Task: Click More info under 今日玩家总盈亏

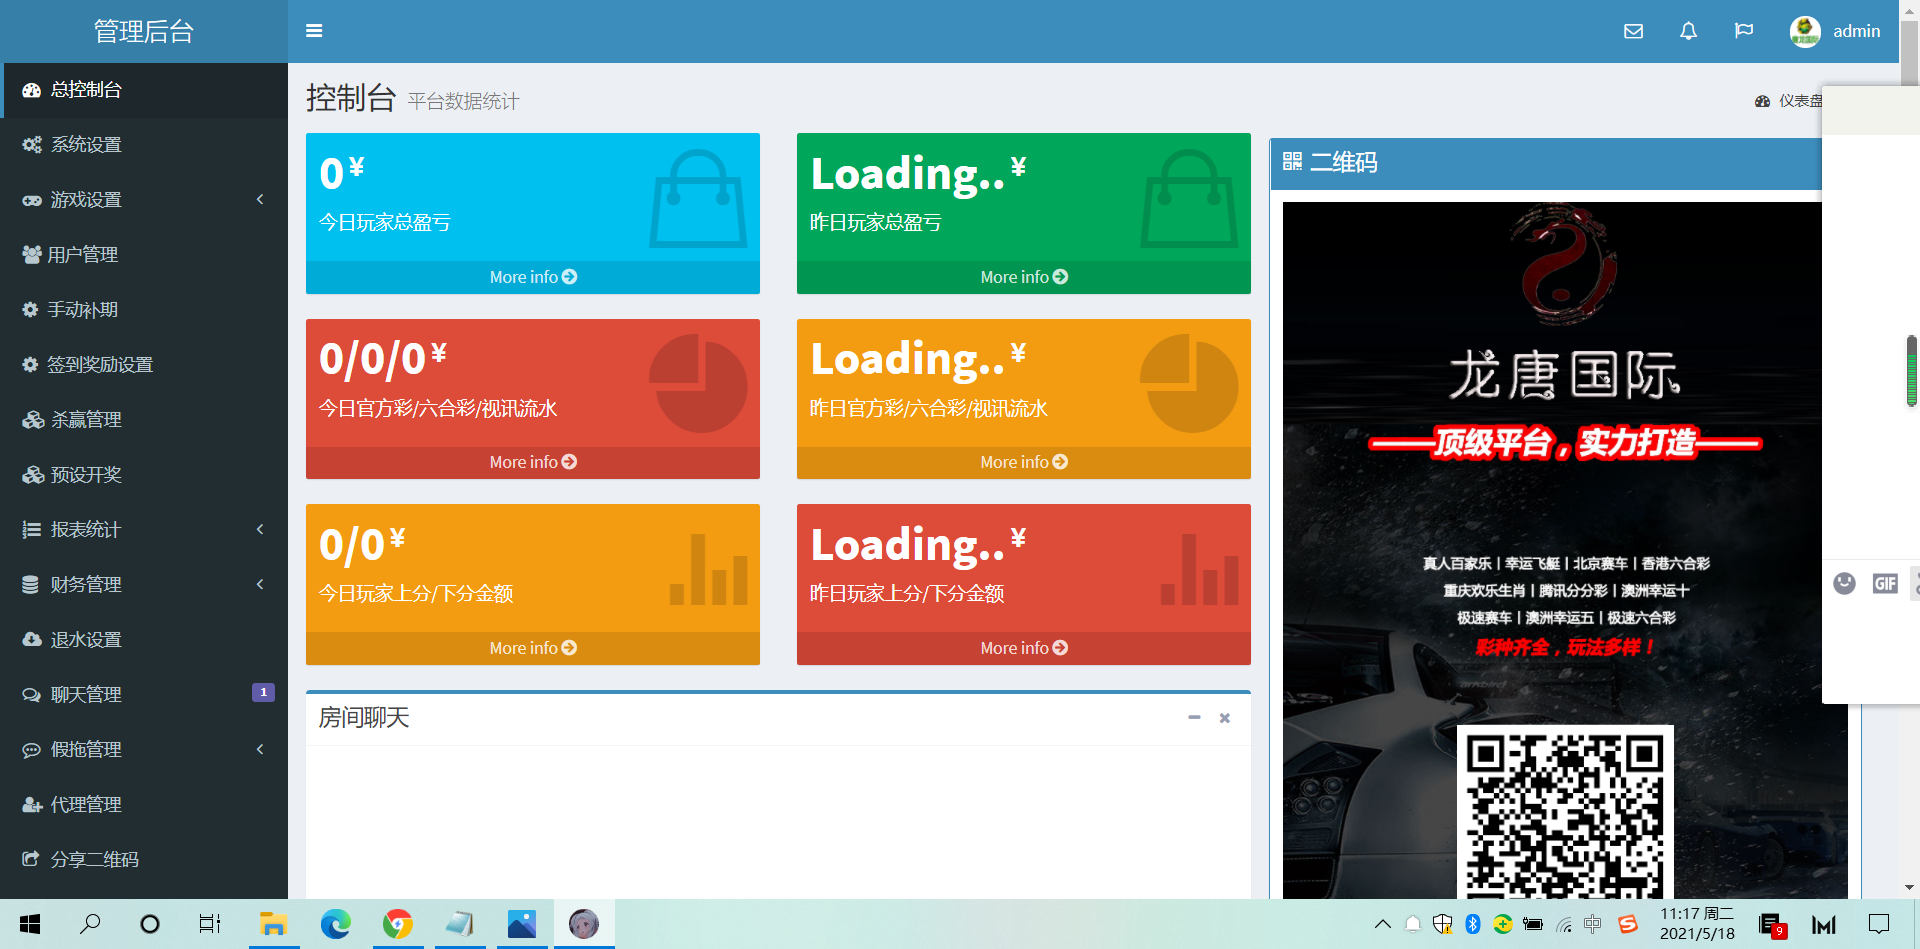Action: tap(532, 277)
